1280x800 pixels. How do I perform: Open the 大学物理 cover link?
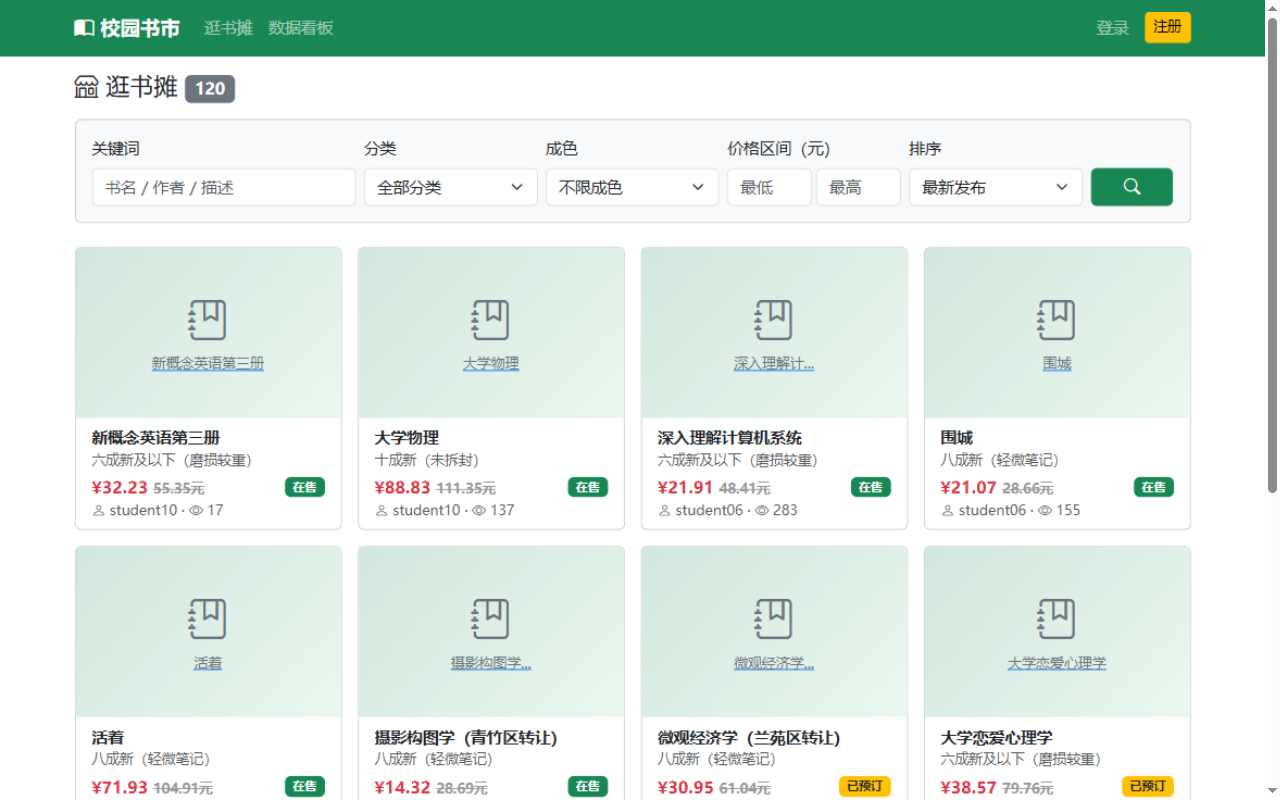click(491, 364)
